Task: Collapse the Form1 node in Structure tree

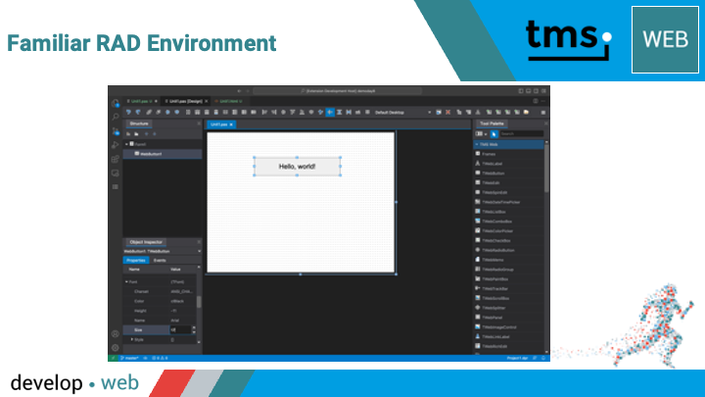Action: [x=127, y=144]
